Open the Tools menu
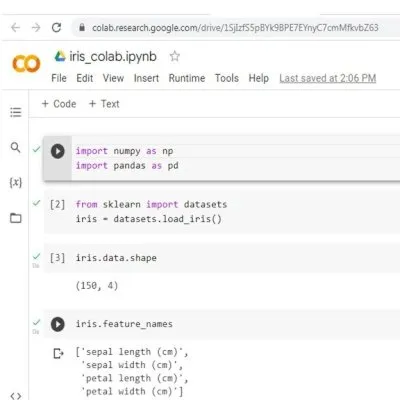The image size is (400, 400). (x=227, y=78)
